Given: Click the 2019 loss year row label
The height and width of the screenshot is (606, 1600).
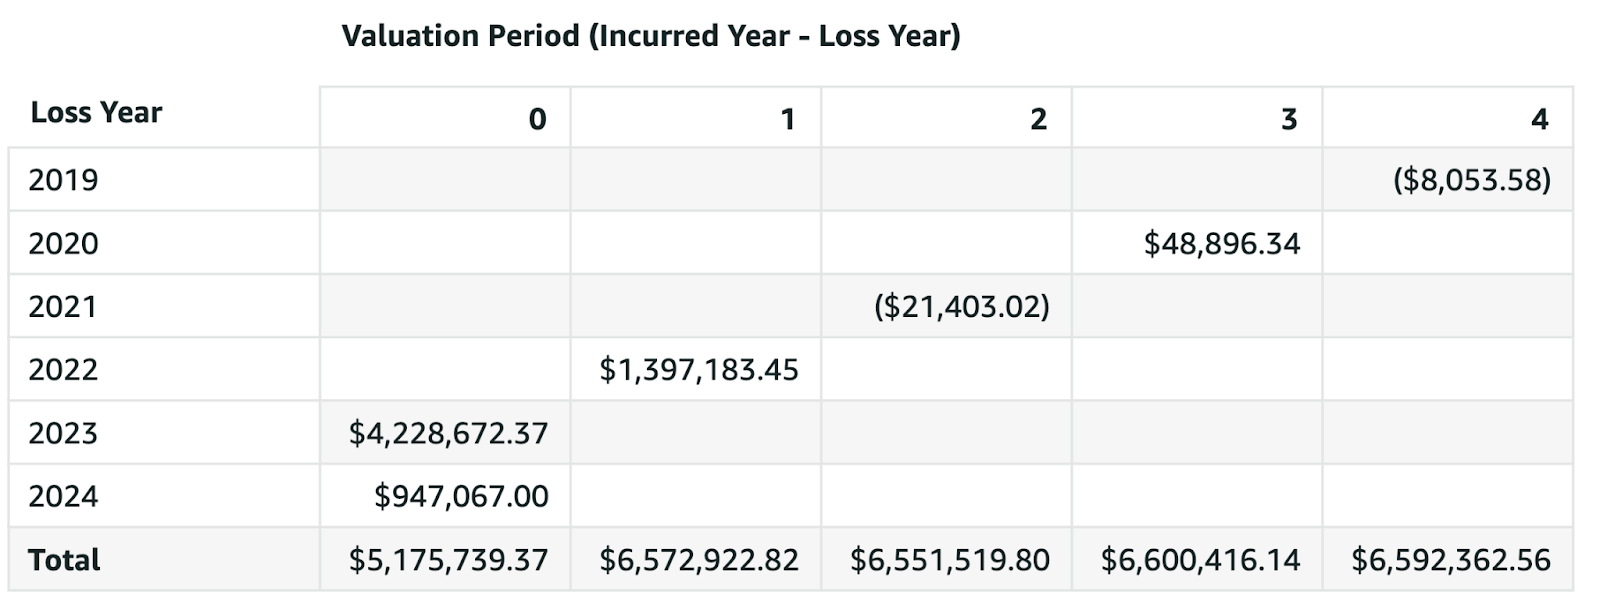Looking at the screenshot, I should (63, 180).
